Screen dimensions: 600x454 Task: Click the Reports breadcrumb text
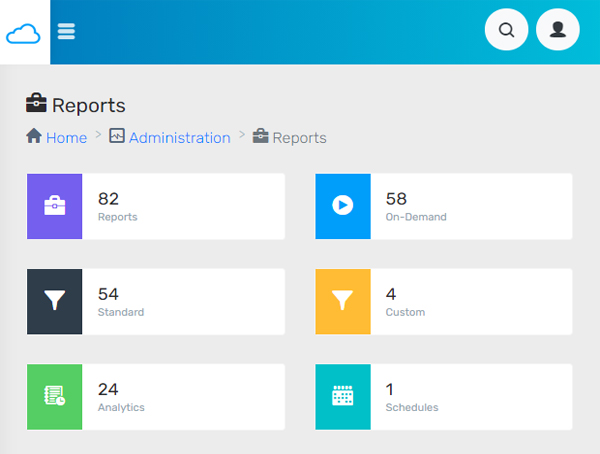point(299,138)
